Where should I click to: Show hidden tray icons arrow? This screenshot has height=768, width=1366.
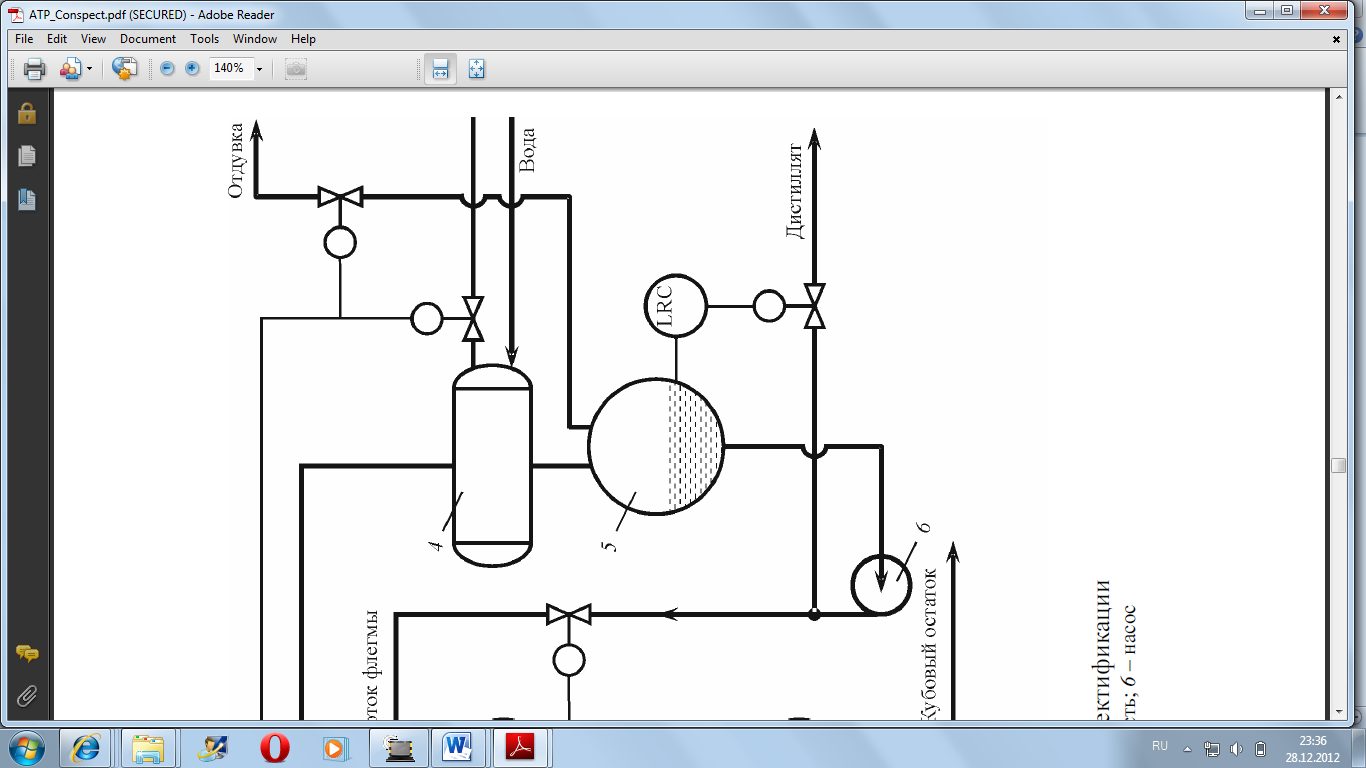coord(1188,748)
